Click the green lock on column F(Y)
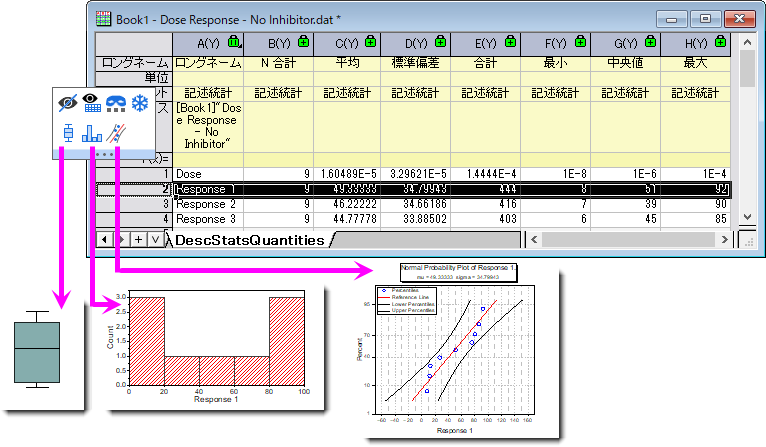Screen dimensions: 766x447 tap(580, 42)
